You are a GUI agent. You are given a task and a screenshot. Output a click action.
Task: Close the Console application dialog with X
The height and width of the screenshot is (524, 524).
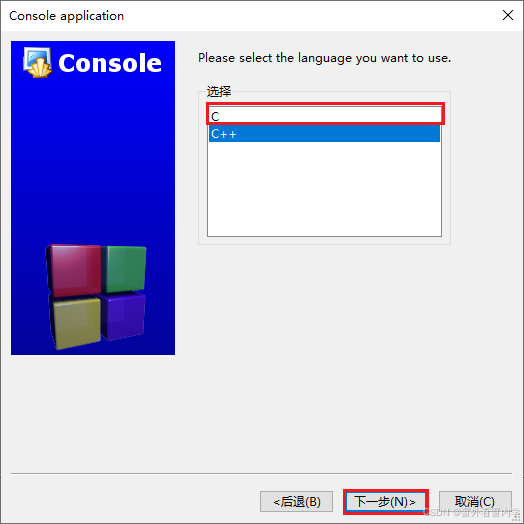(x=508, y=15)
